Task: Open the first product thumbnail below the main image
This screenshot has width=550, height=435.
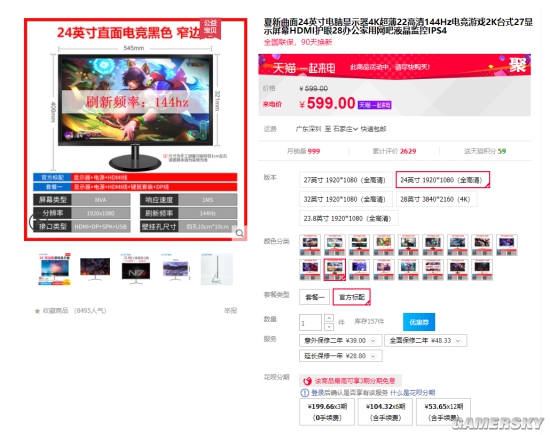Action: pos(55,269)
